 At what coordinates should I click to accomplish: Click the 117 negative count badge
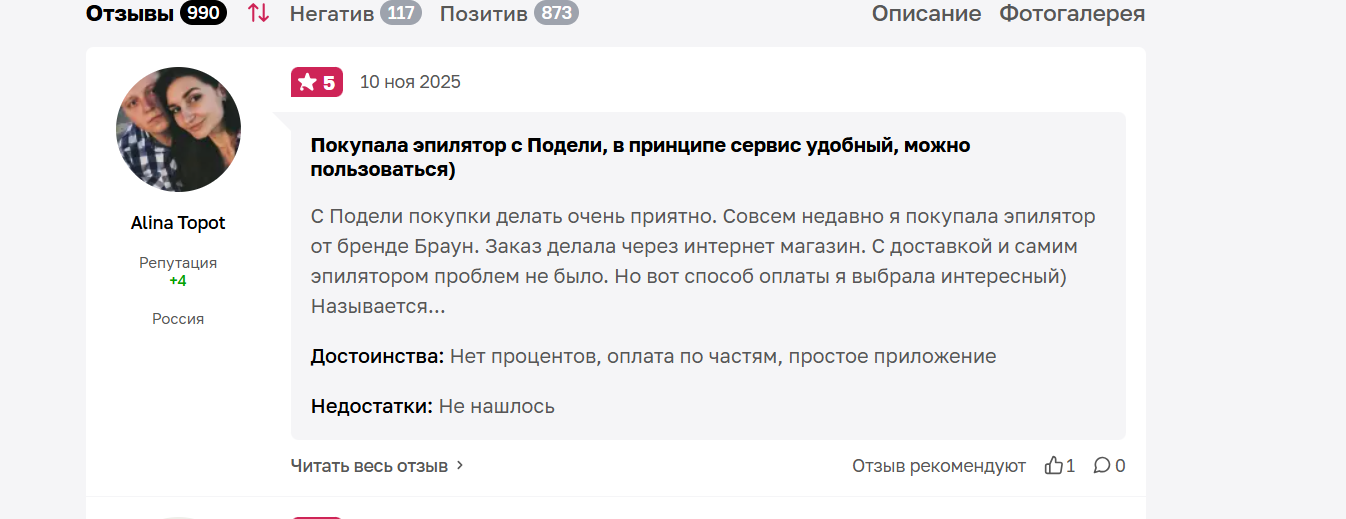coord(400,14)
